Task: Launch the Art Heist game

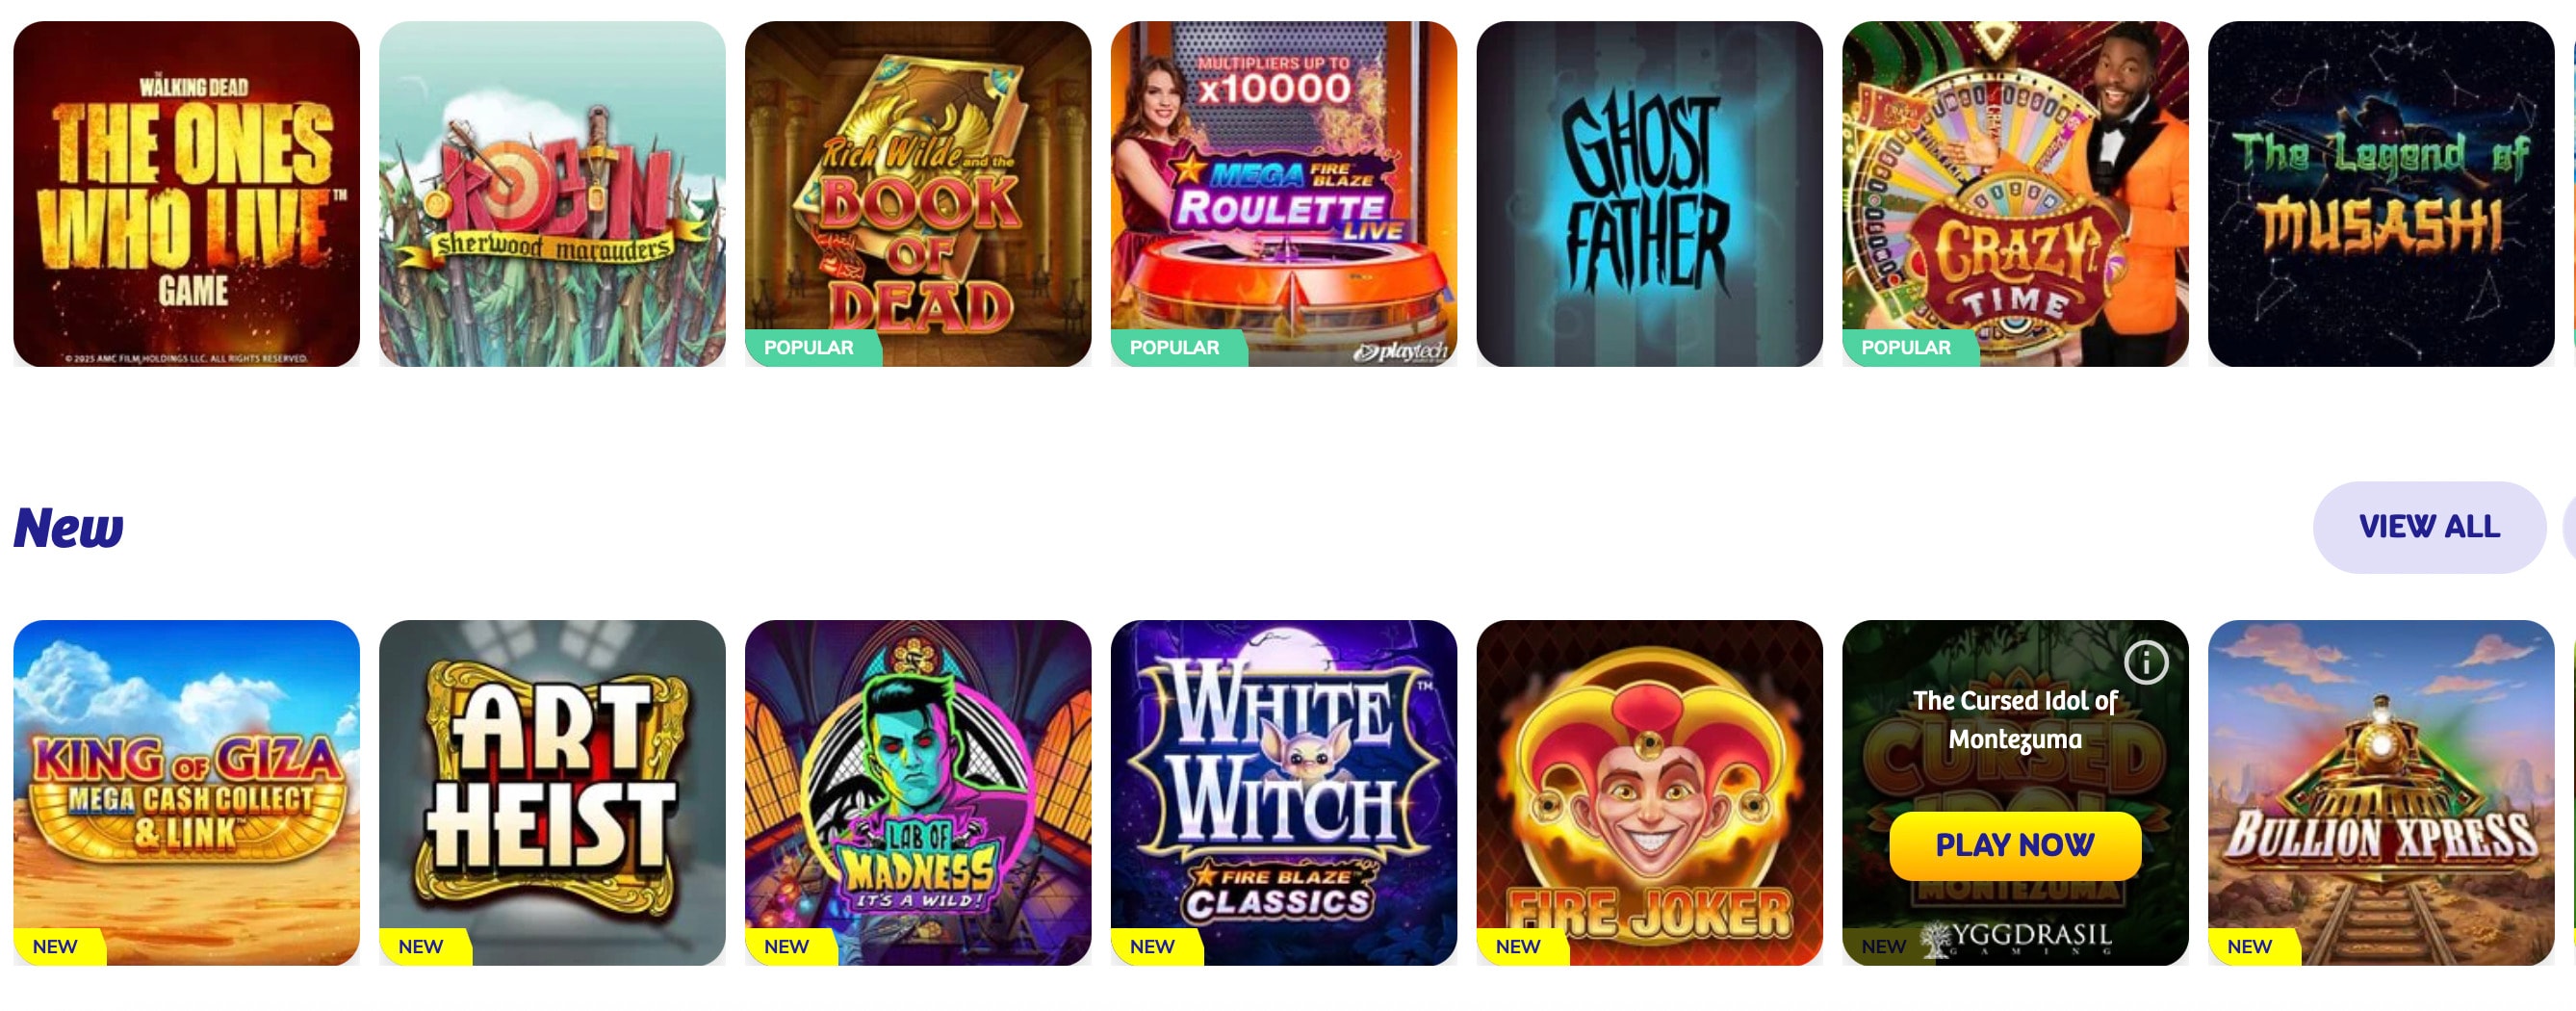Action: 552,793
